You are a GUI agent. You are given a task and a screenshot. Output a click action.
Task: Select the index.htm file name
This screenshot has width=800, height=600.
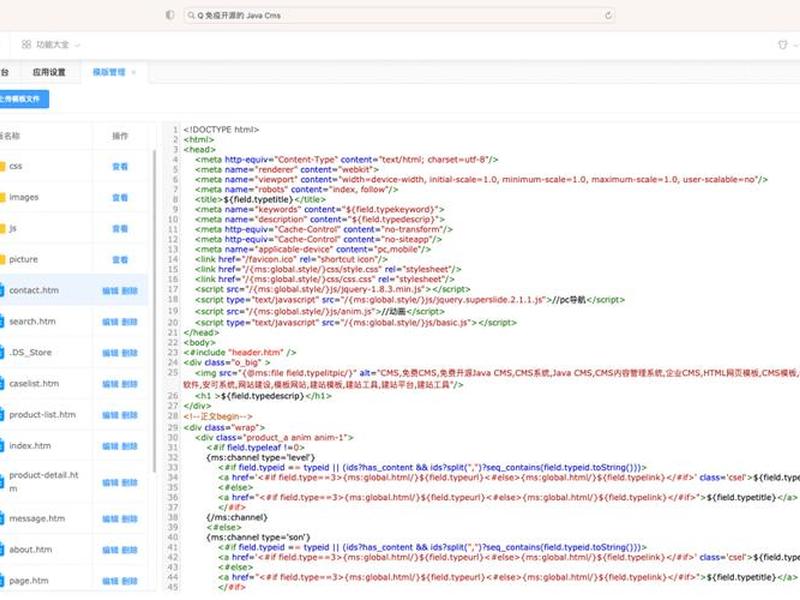point(30,446)
